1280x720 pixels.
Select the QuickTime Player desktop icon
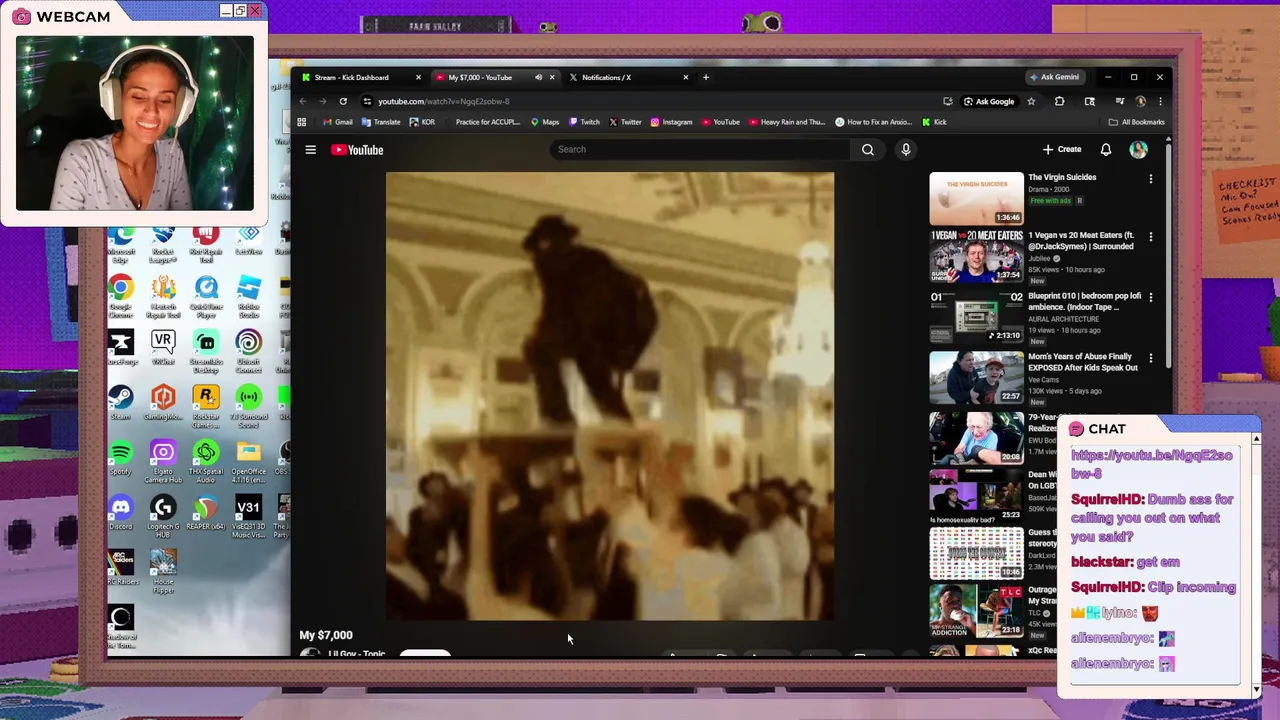click(206, 296)
